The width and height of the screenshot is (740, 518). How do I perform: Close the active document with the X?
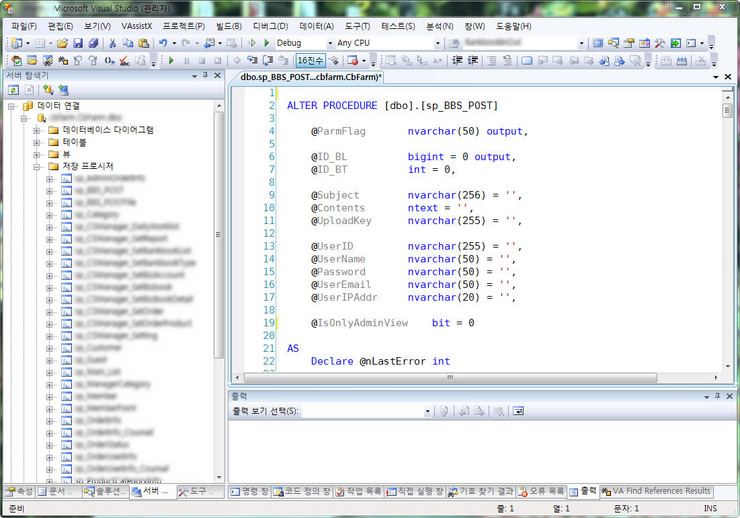coord(728,76)
